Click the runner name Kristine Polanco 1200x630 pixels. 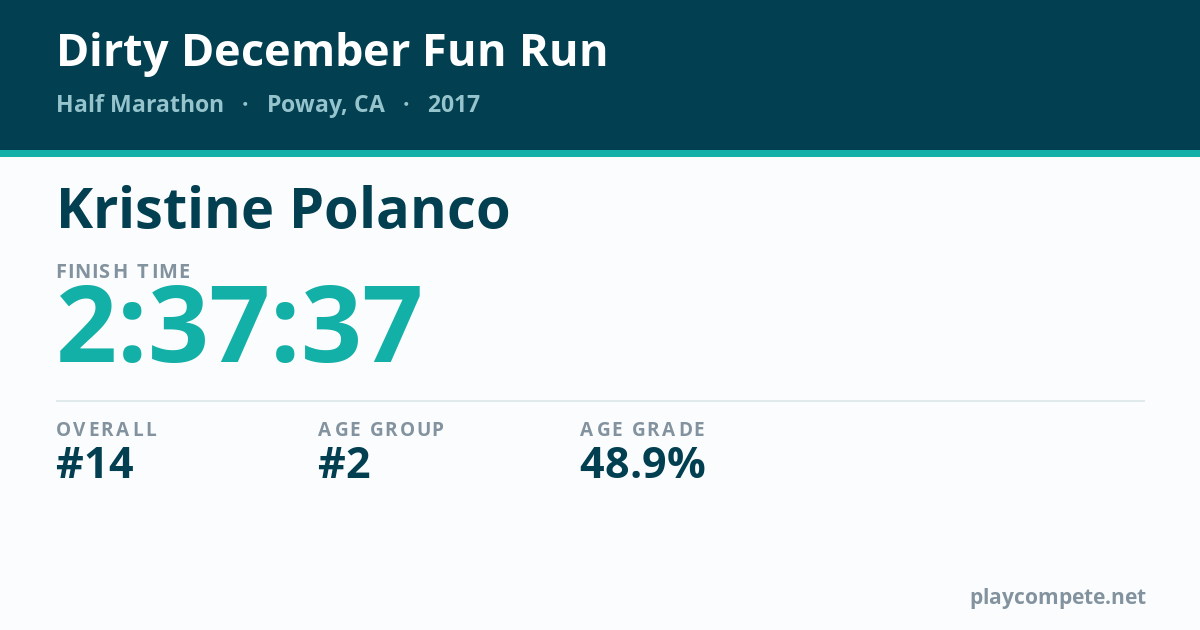[x=283, y=208]
